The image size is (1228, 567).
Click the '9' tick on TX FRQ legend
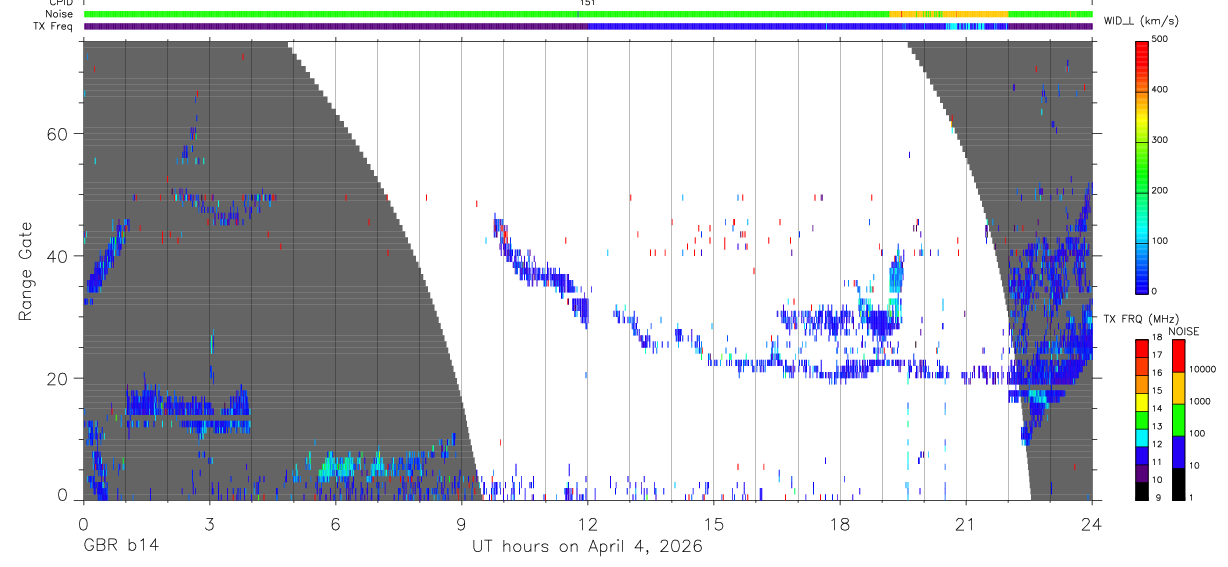click(1158, 498)
